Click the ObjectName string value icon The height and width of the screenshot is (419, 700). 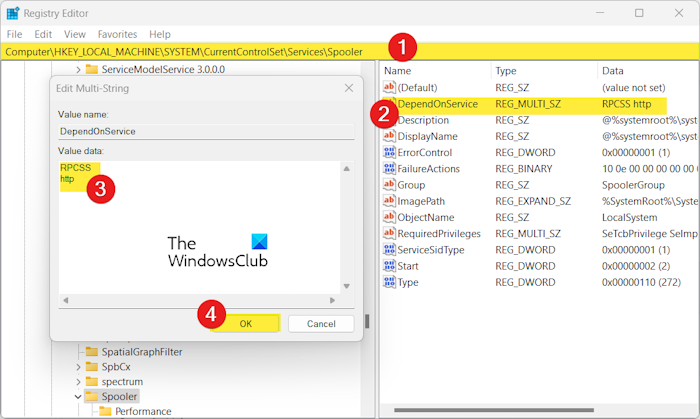(x=389, y=217)
